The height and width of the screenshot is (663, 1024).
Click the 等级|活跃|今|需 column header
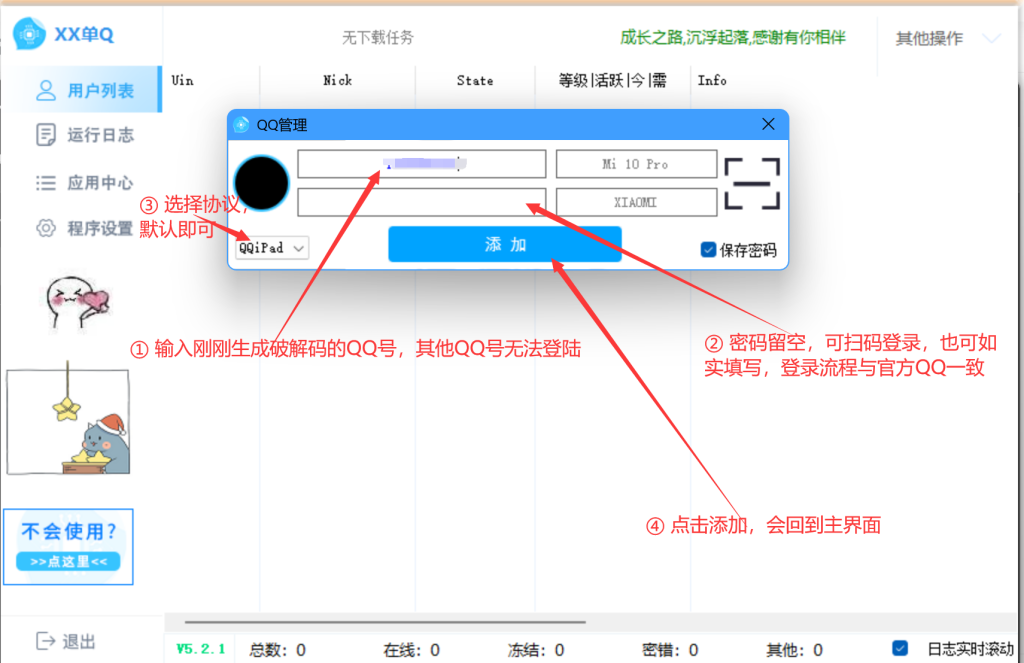point(613,80)
